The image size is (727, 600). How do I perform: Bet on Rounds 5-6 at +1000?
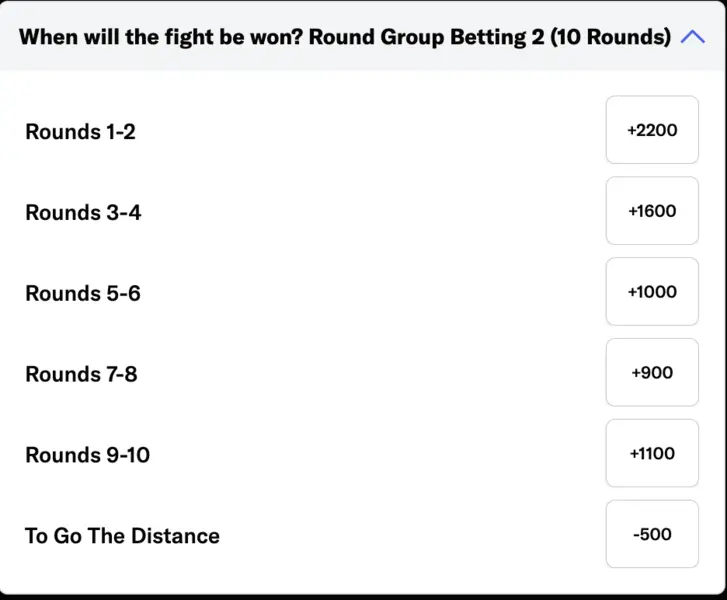click(652, 292)
